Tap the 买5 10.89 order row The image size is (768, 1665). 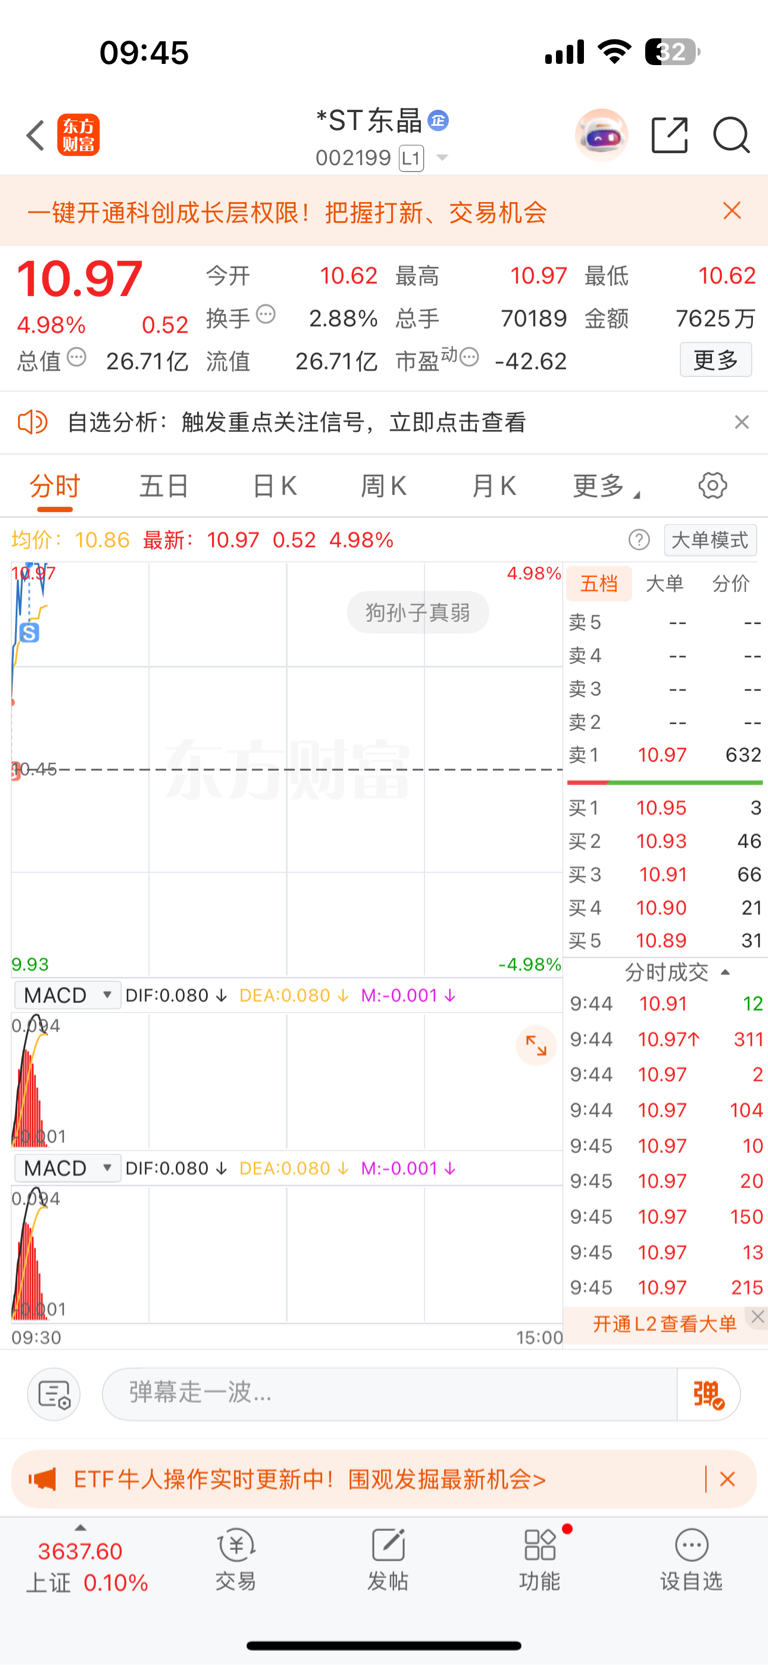pyautogui.click(x=665, y=941)
